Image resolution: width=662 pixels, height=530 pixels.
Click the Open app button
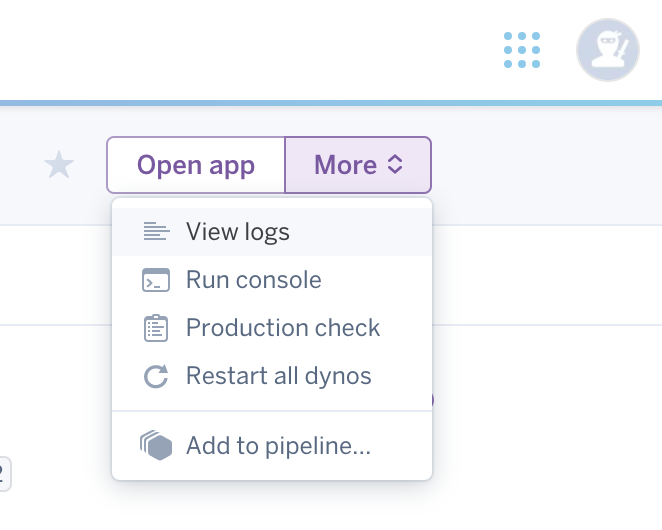[x=196, y=165]
